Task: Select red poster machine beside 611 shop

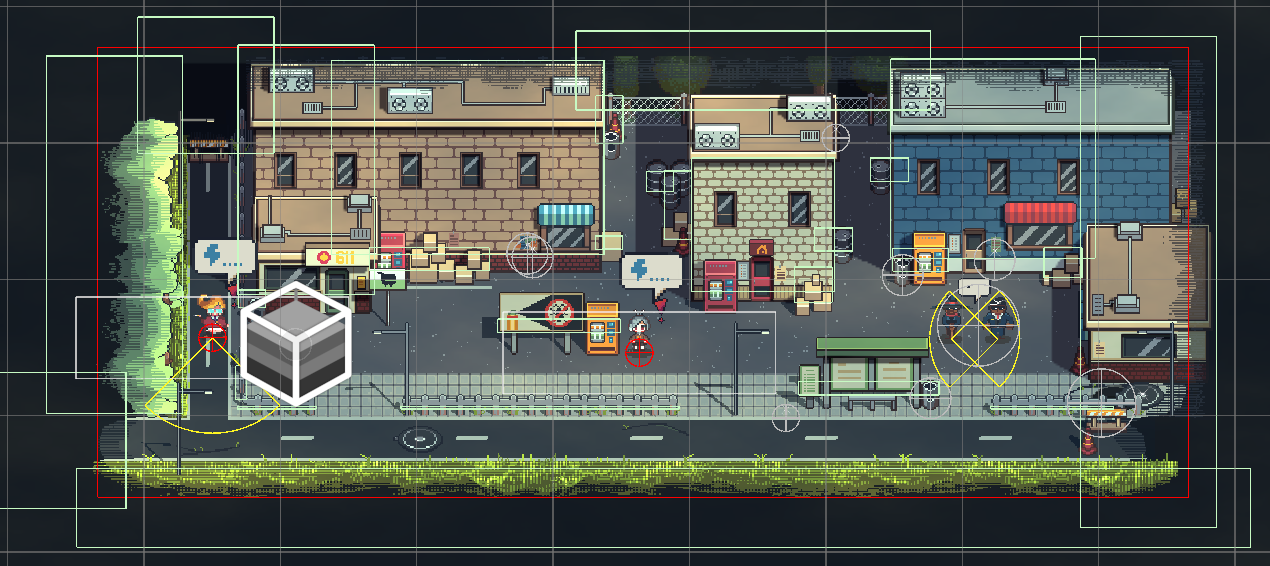Action: click(393, 251)
